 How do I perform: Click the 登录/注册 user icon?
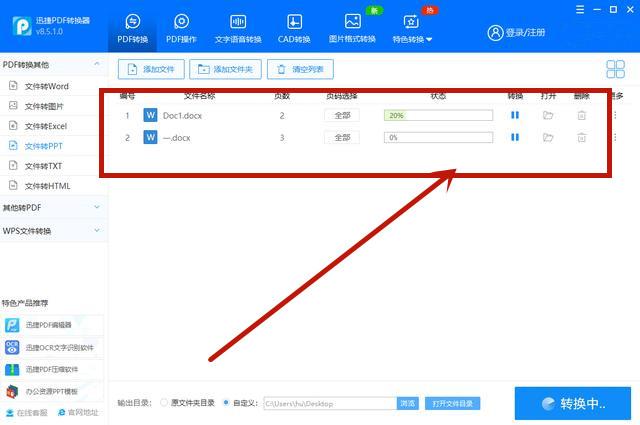tap(495, 33)
